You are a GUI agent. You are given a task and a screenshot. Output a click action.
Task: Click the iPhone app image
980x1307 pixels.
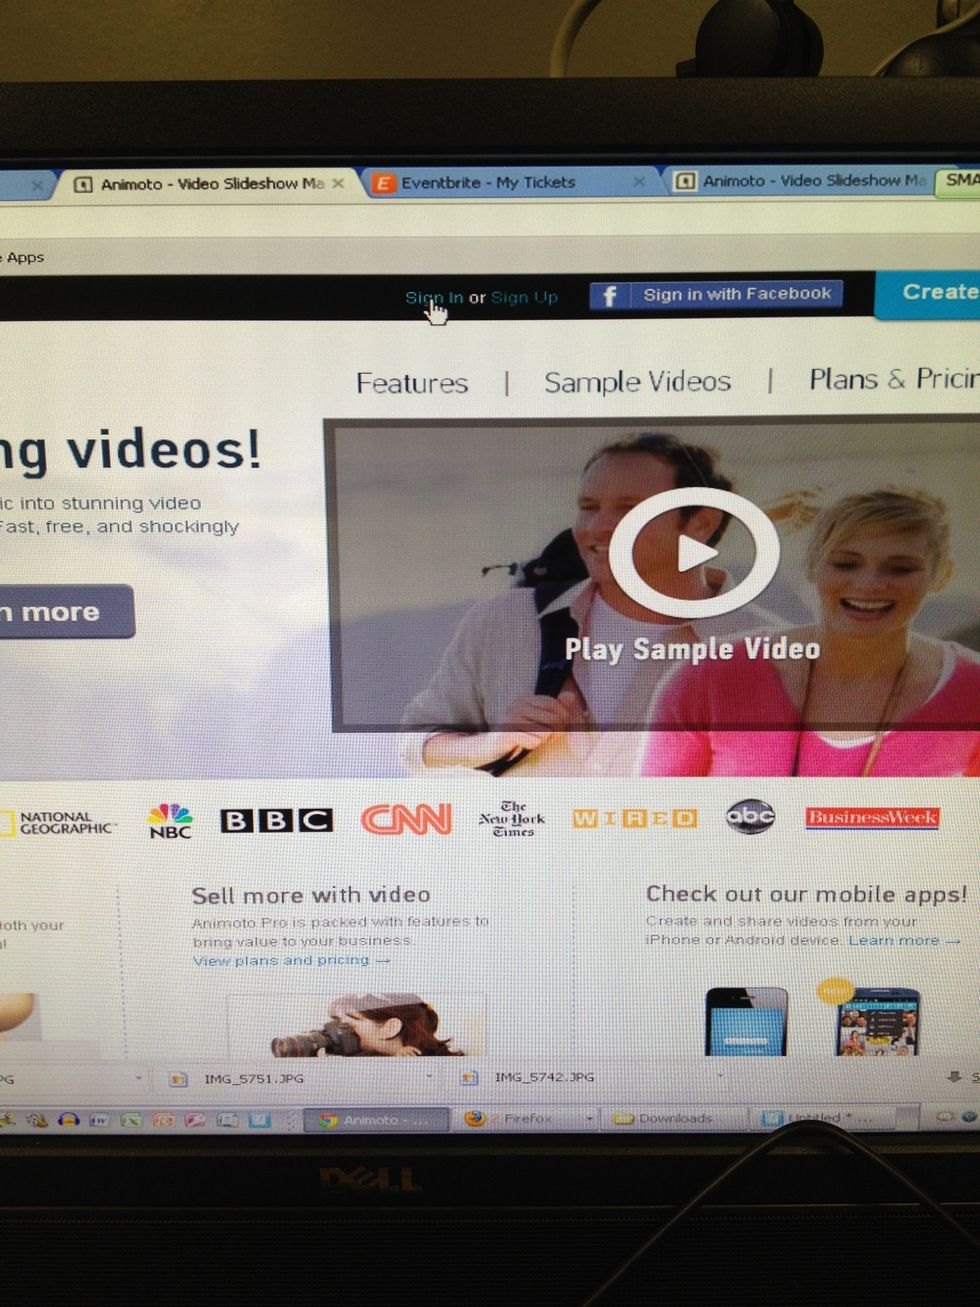(x=746, y=1021)
